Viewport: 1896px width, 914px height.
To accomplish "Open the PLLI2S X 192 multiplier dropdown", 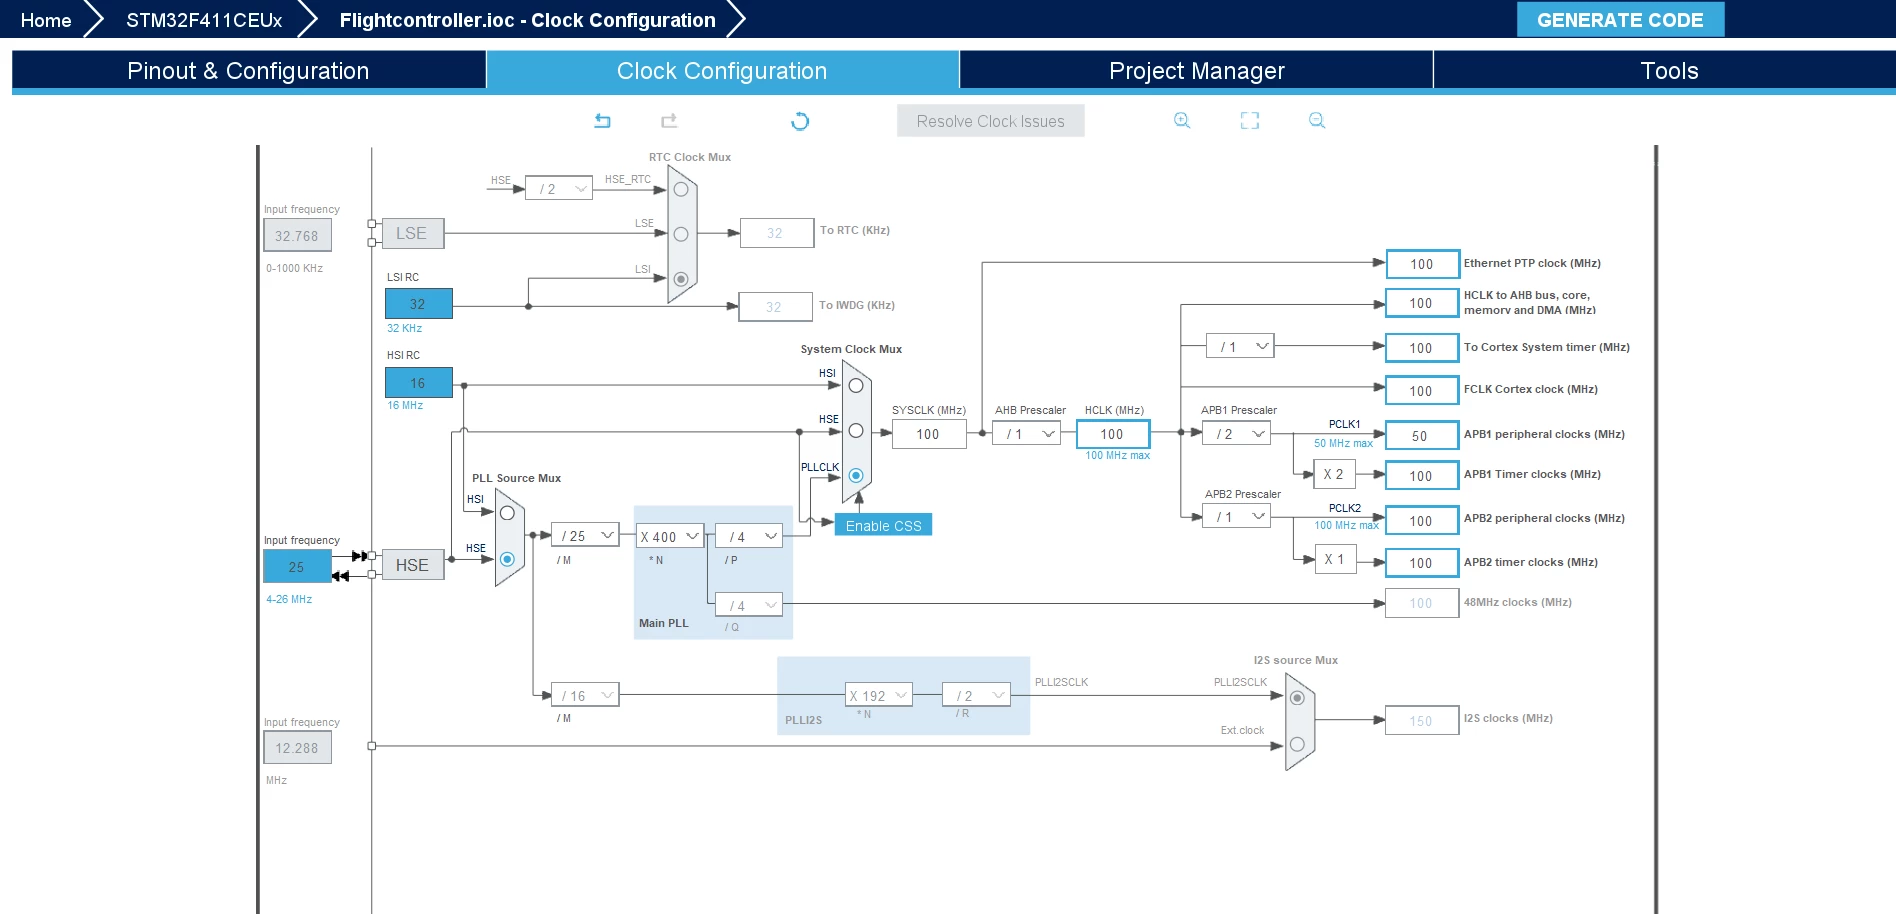I will click(879, 695).
